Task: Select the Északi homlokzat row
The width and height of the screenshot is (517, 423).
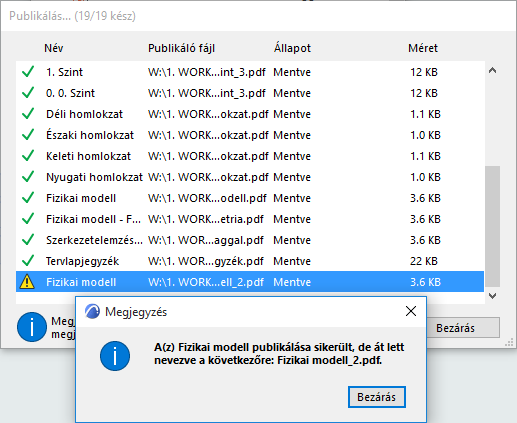Action: 250,135
